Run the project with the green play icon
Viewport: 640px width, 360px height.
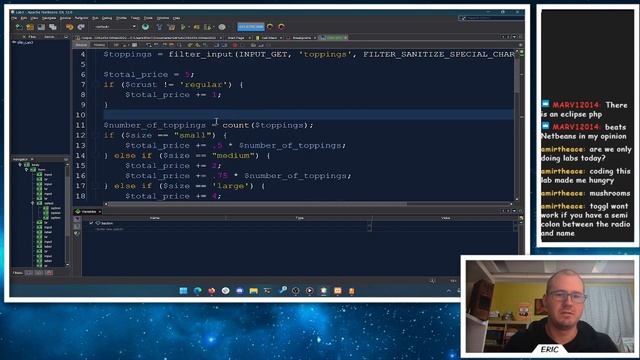[183, 27]
